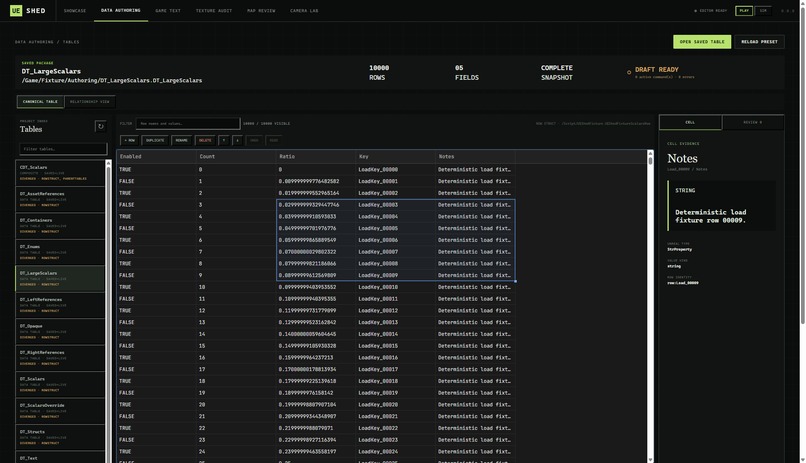Click the tables list scrollbar

[x=108, y=311]
